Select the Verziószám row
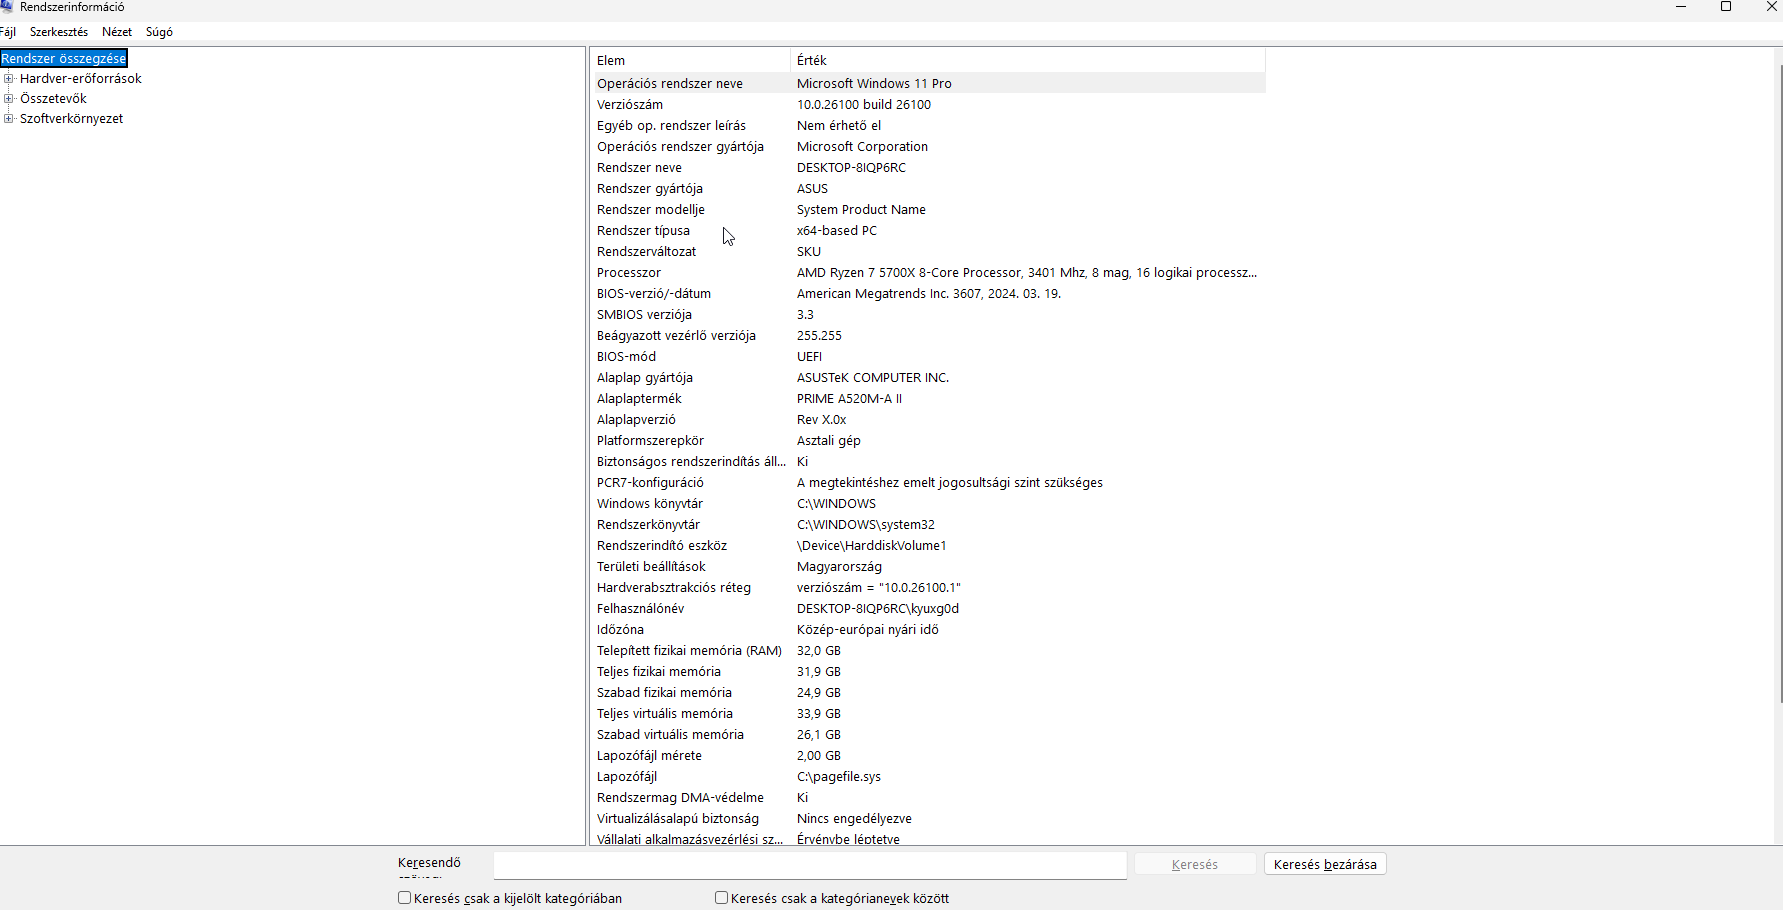This screenshot has height=910, width=1783. coord(928,105)
